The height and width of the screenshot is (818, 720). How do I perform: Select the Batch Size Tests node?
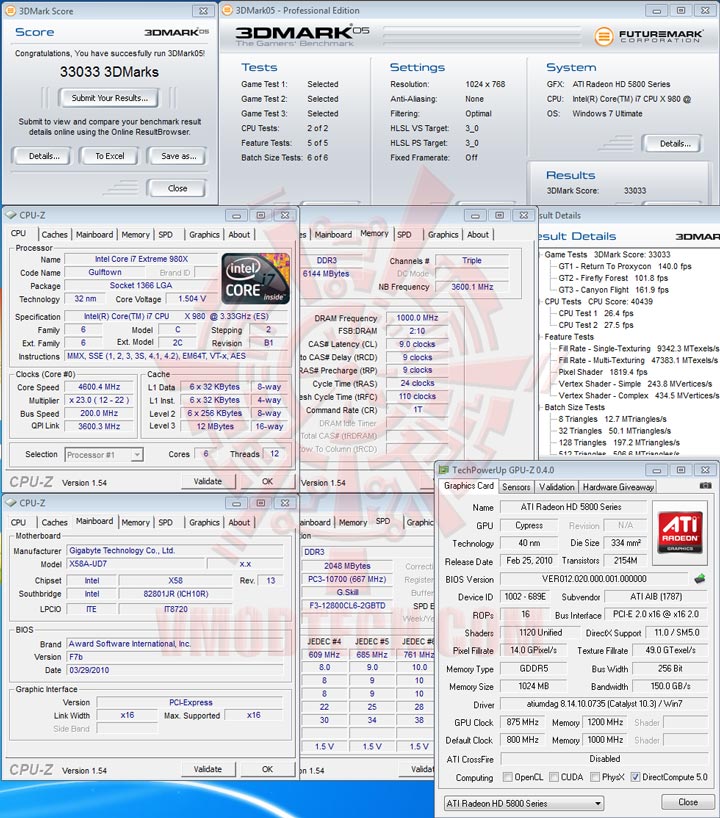(574, 407)
